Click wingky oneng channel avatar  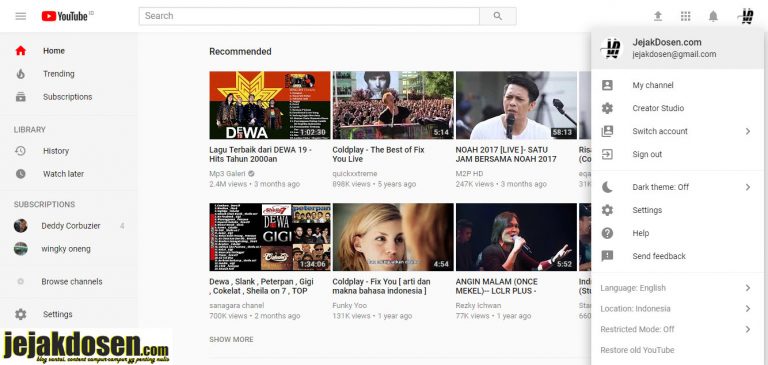21,249
